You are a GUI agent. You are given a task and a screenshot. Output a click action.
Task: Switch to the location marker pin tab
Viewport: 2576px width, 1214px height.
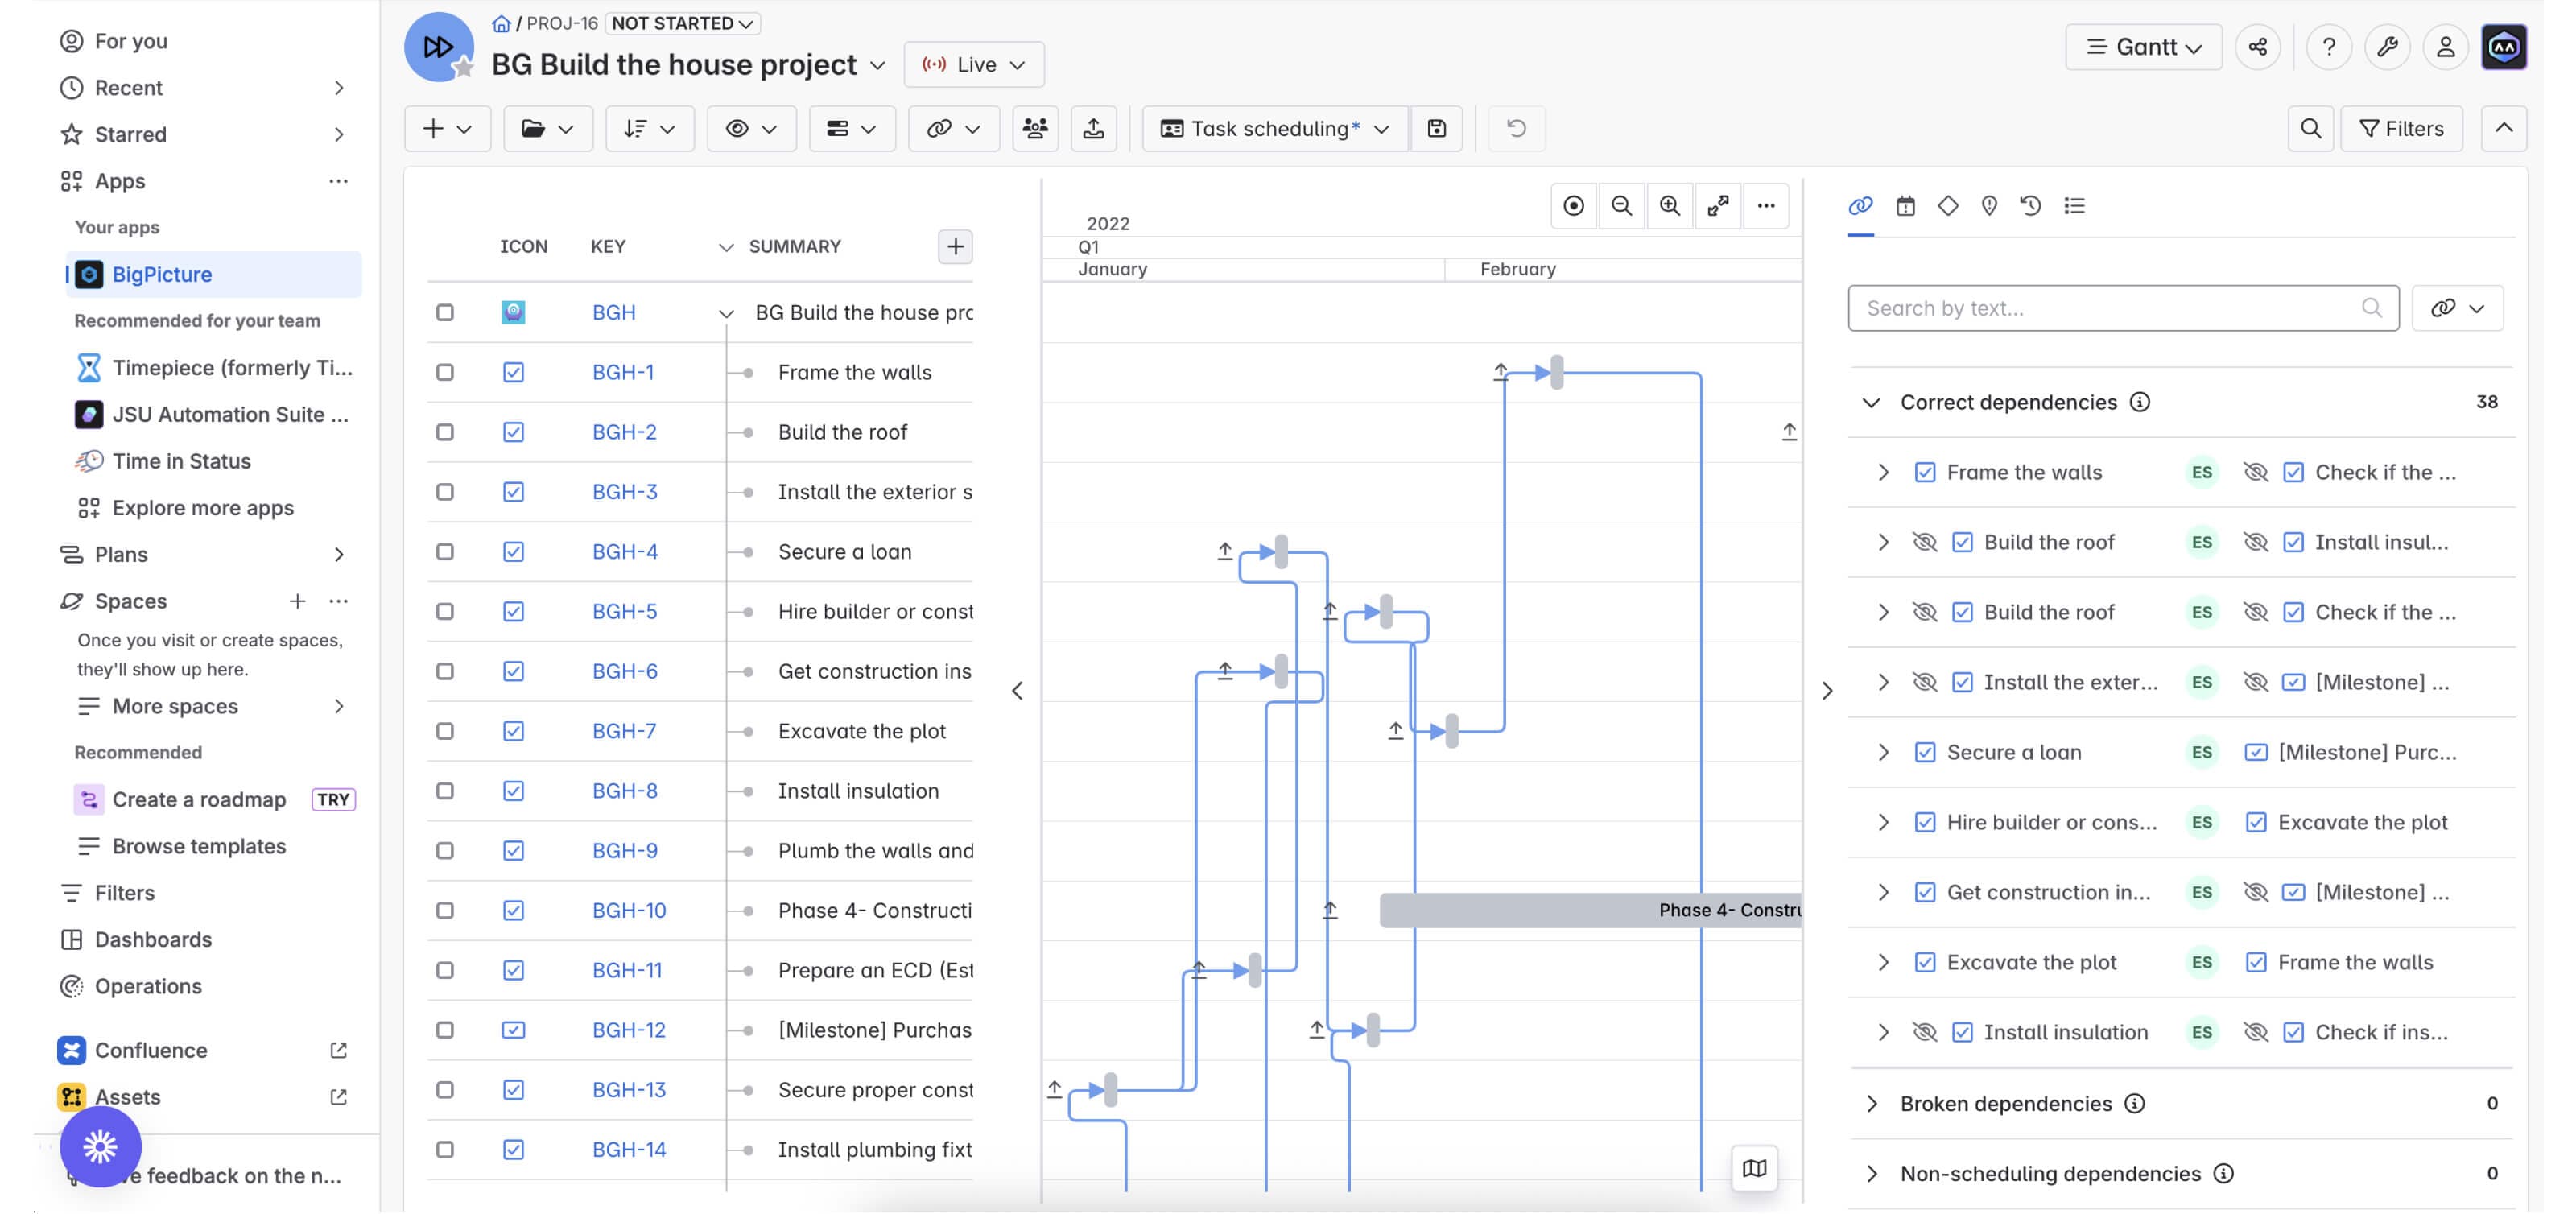pyautogui.click(x=1989, y=206)
